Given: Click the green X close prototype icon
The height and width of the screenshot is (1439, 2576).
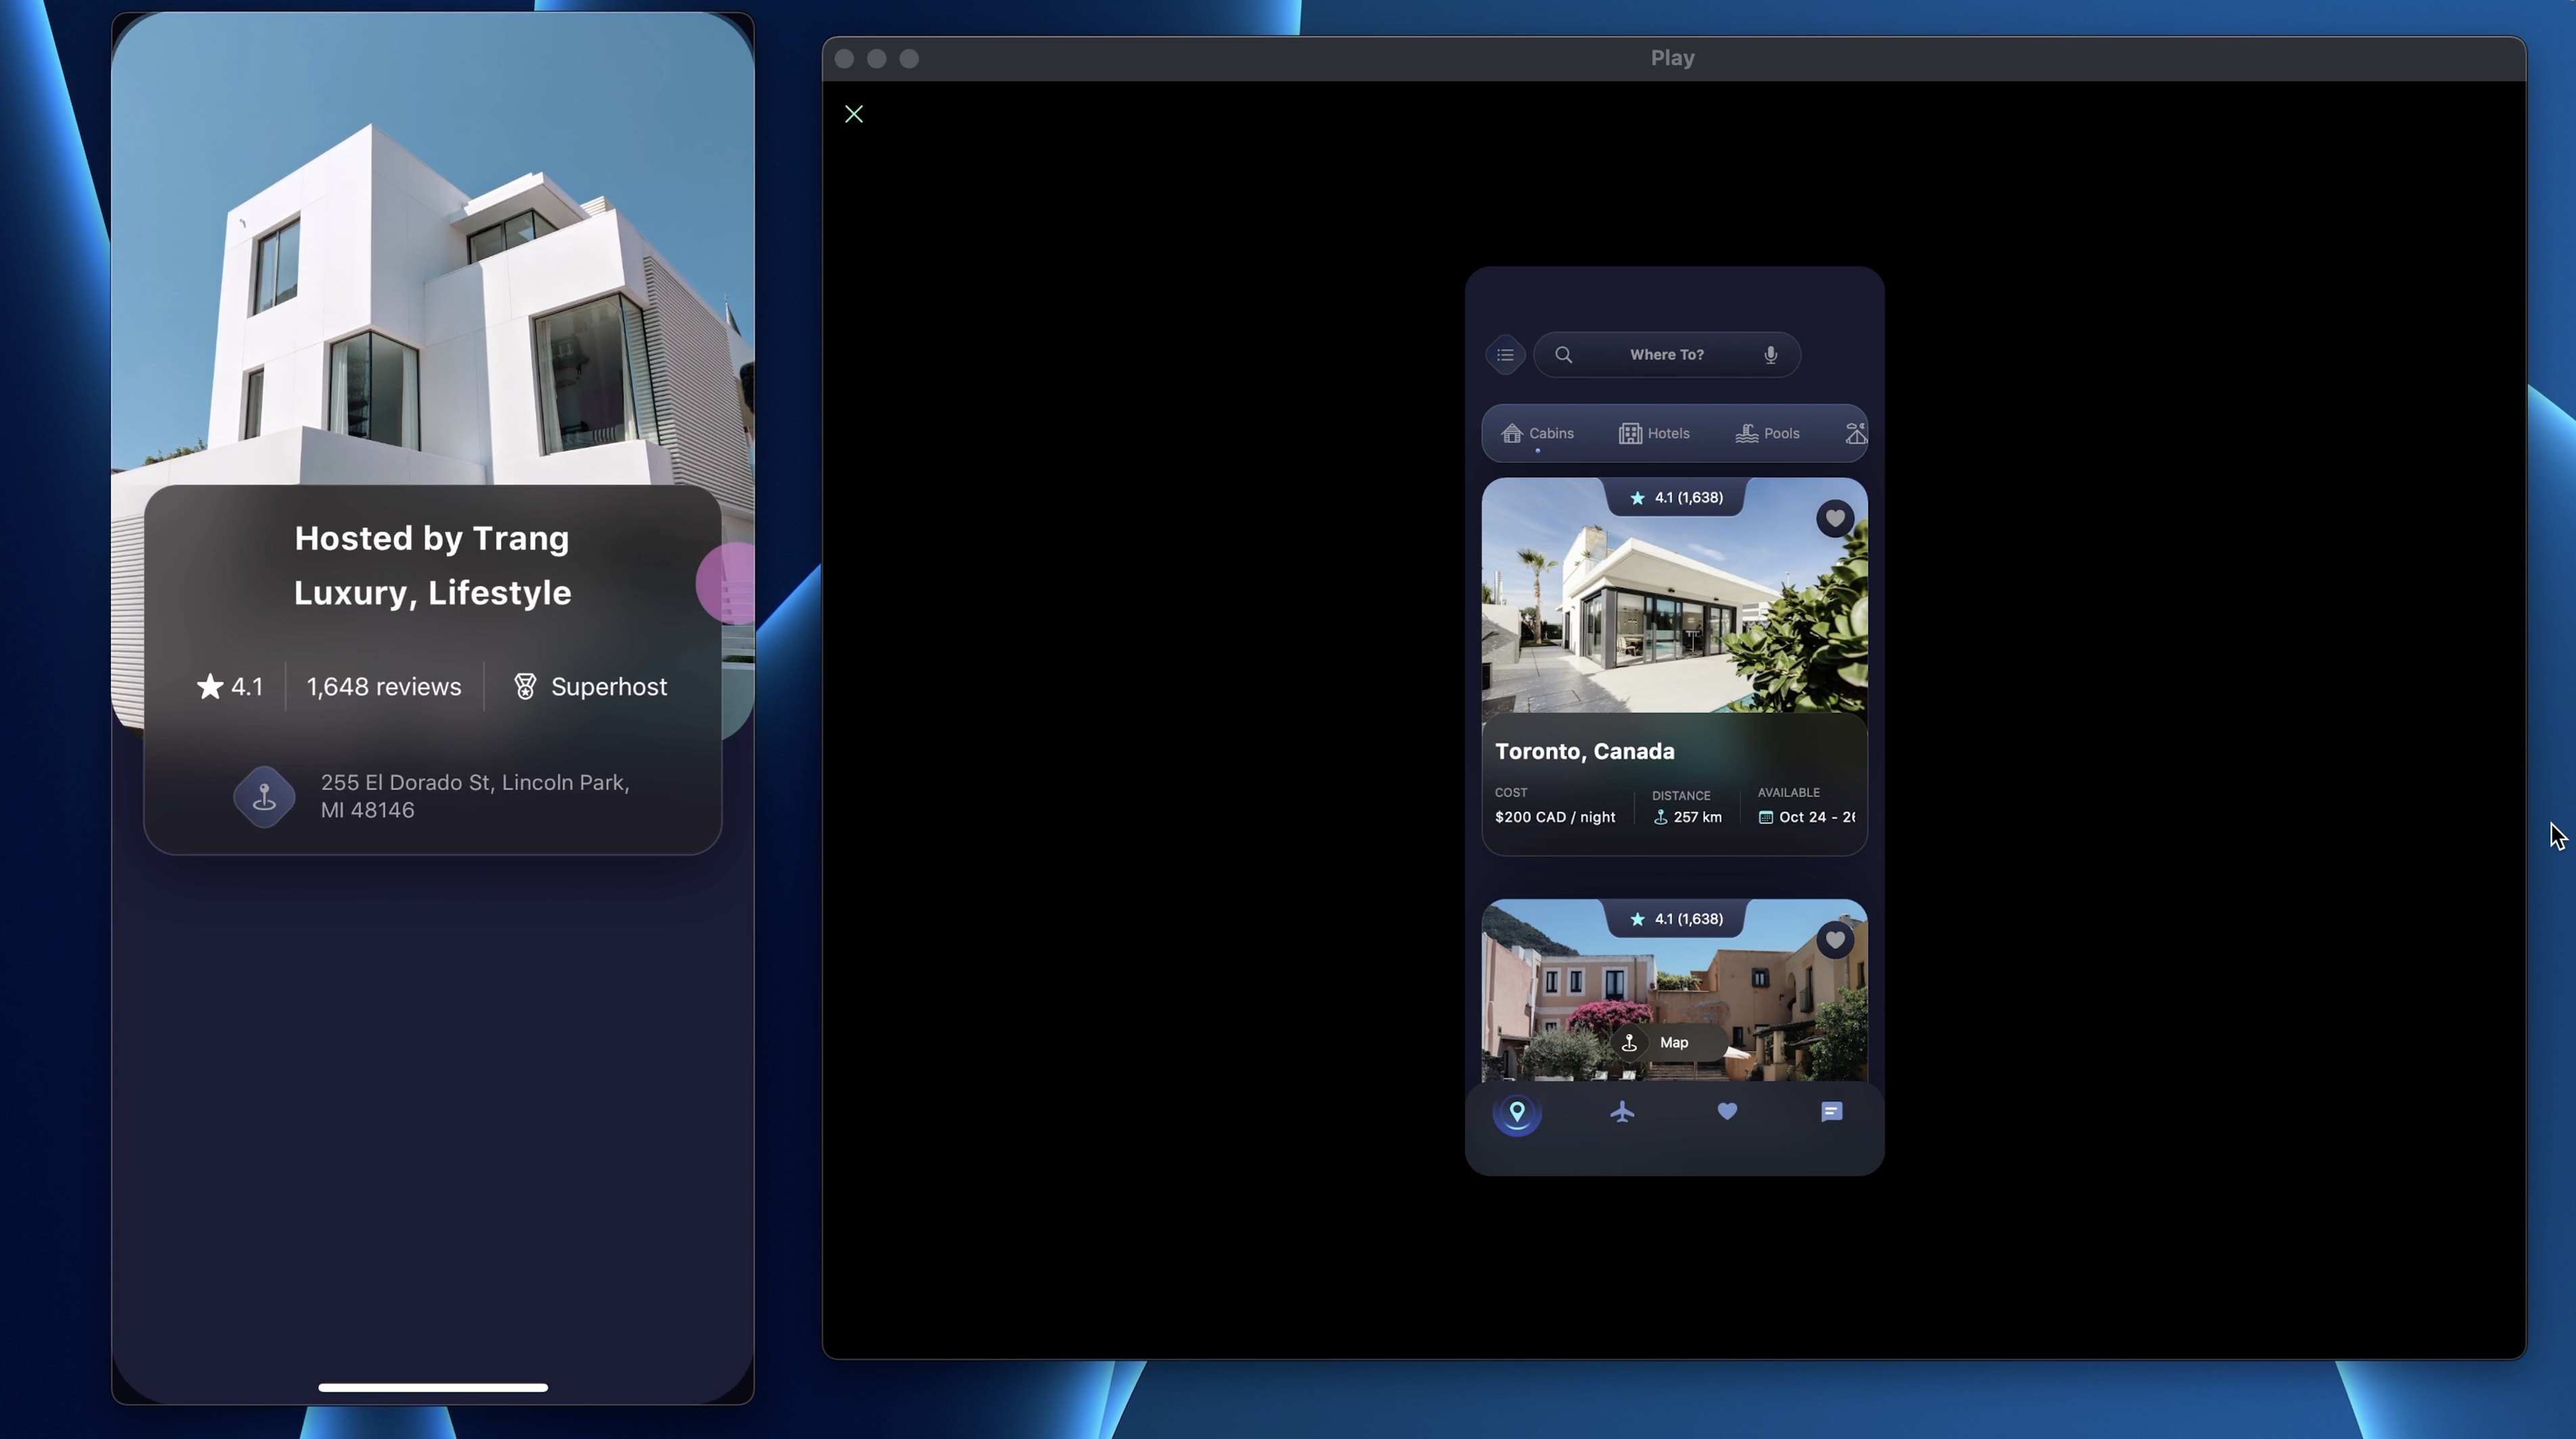Looking at the screenshot, I should point(854,115).
